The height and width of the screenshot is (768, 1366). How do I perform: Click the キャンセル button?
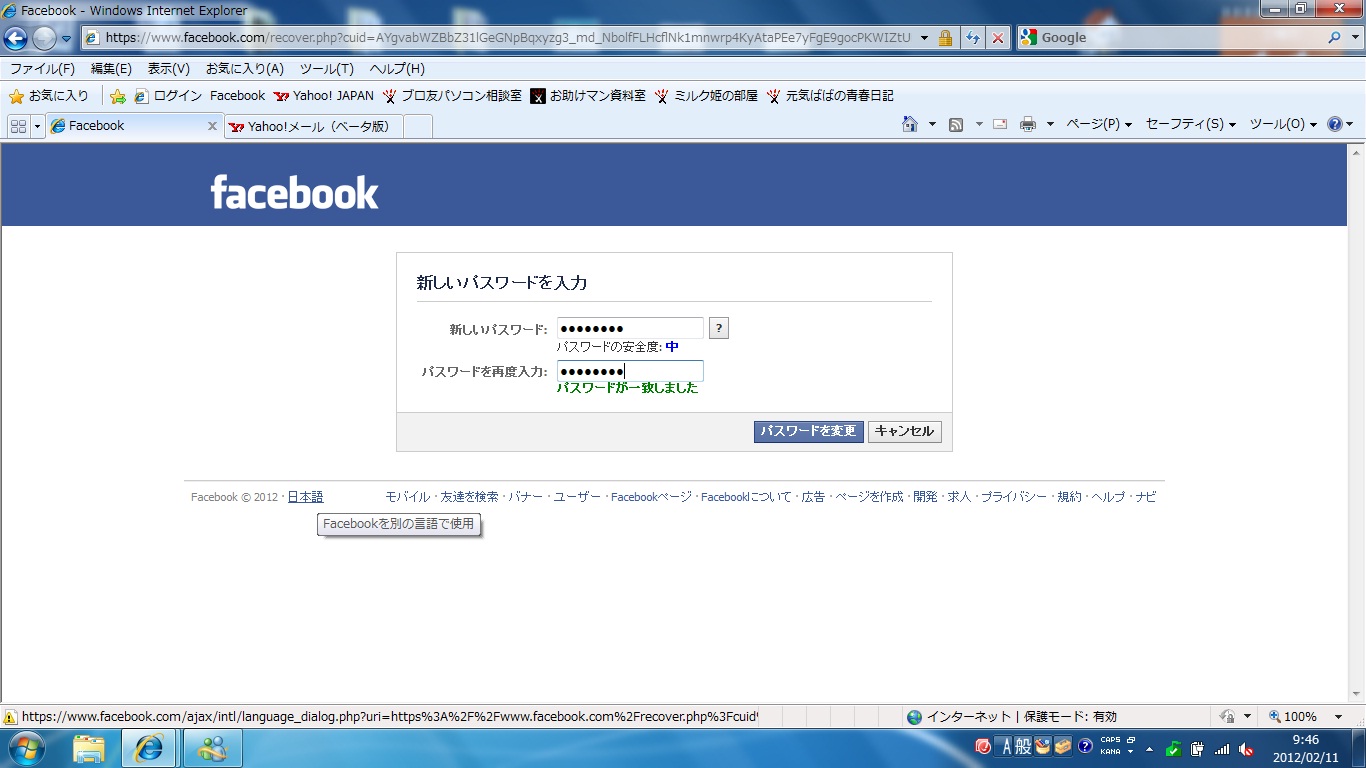point(905,431)
